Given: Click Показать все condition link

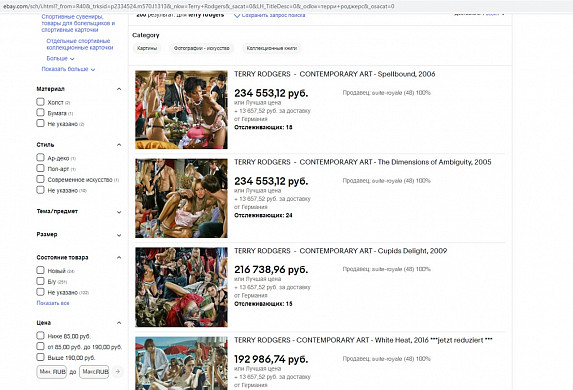Looking at the screenshot, I should 53,303.
